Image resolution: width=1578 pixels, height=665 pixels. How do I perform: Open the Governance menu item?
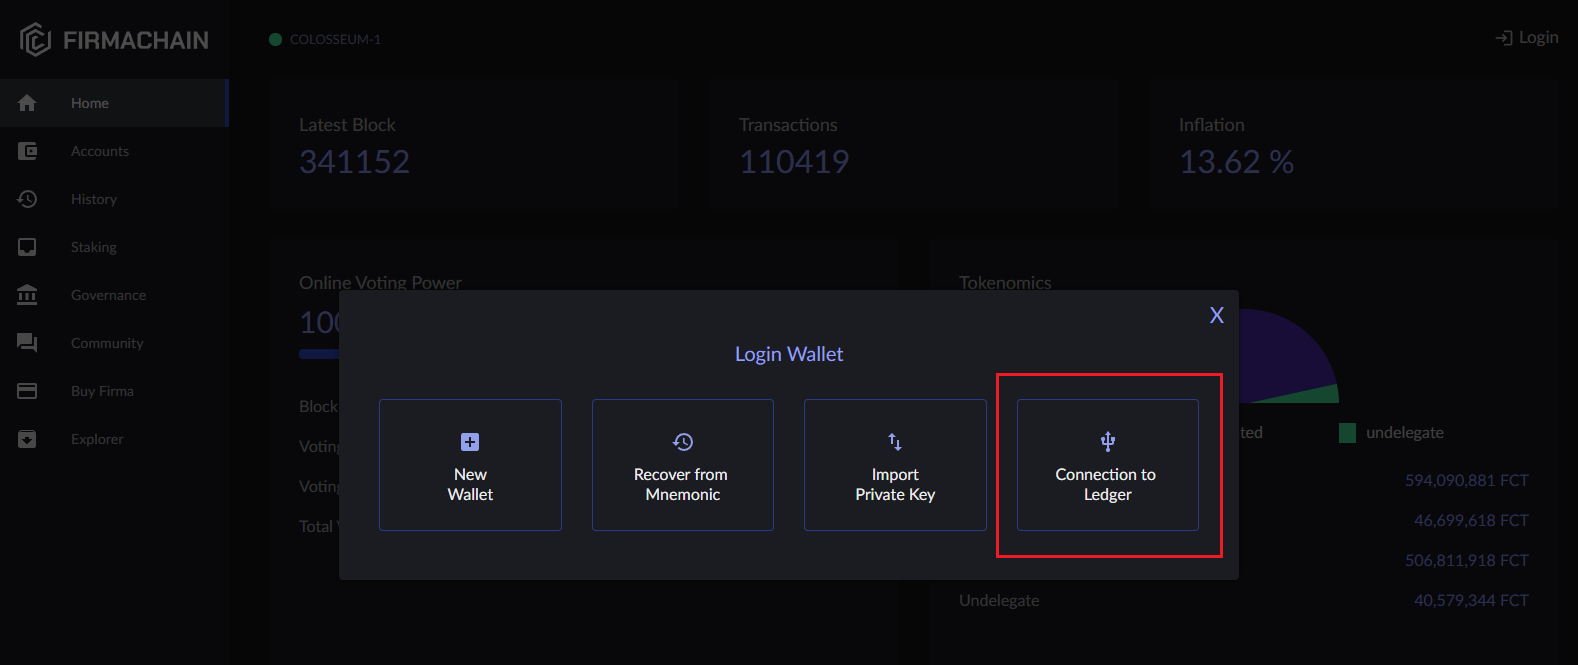tap(108, 295)
